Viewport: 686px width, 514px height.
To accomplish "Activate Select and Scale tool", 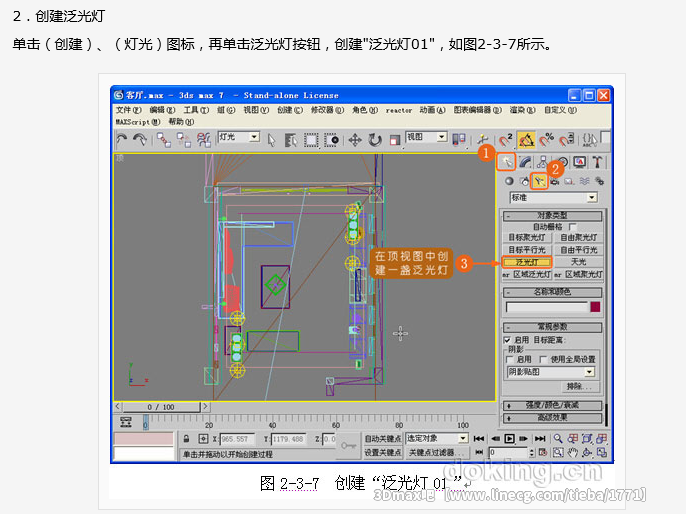I will (395, 140).
